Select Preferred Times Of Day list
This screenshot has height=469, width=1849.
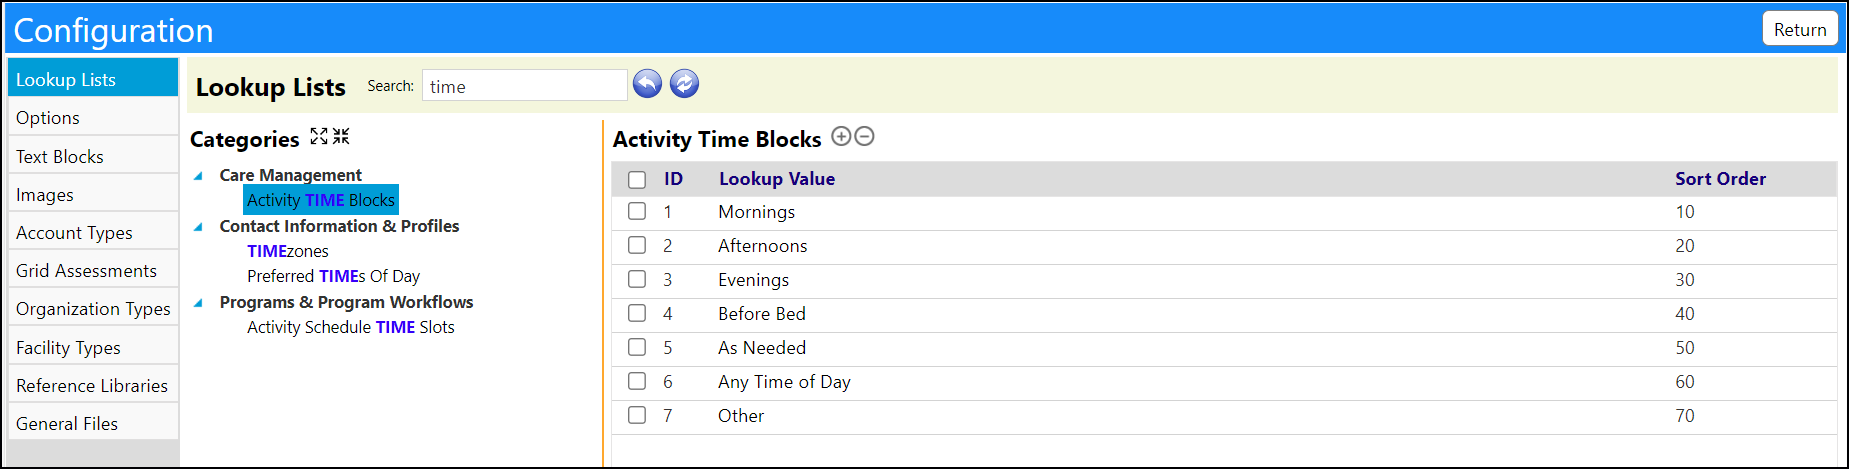[x=333, y=276]
